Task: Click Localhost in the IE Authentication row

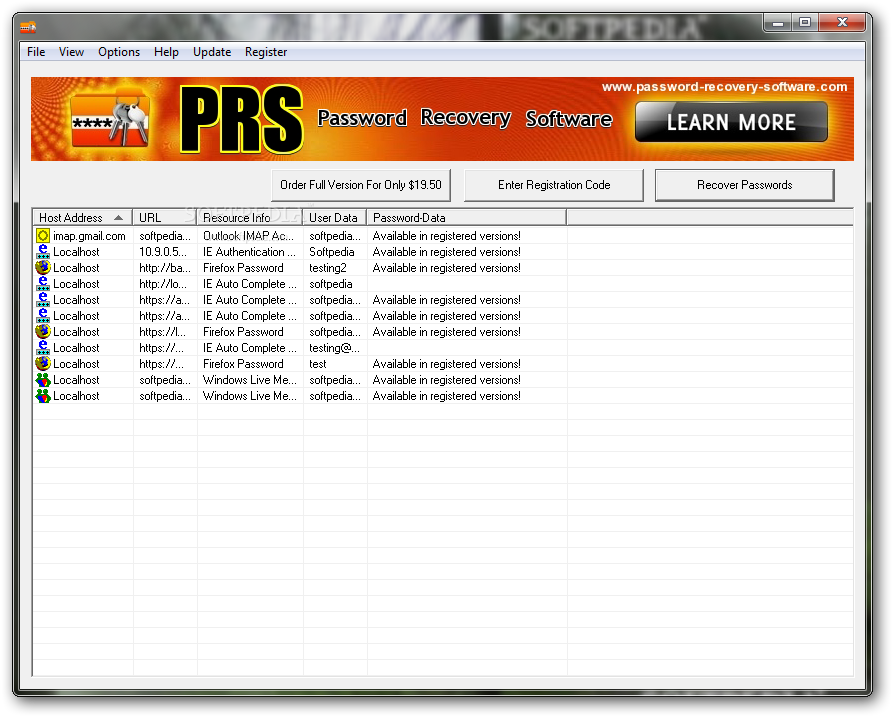Action: click(x=76, y=252)
